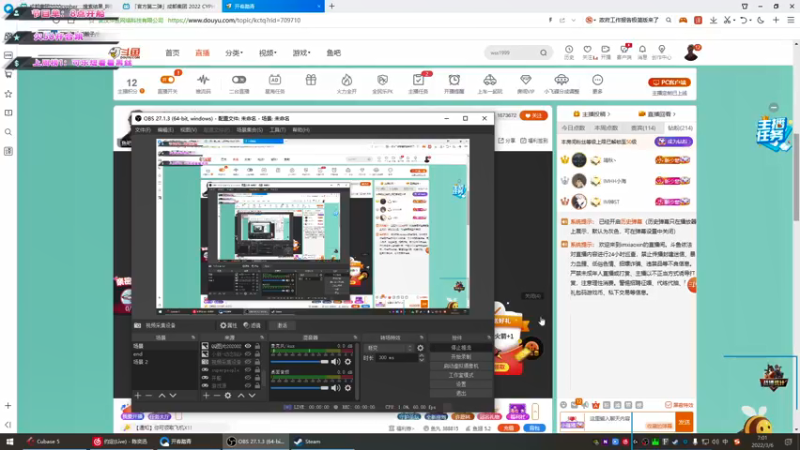Toggle visibility of superpeople source
This screenshot has width=800, height=450.
pos(248,370)
